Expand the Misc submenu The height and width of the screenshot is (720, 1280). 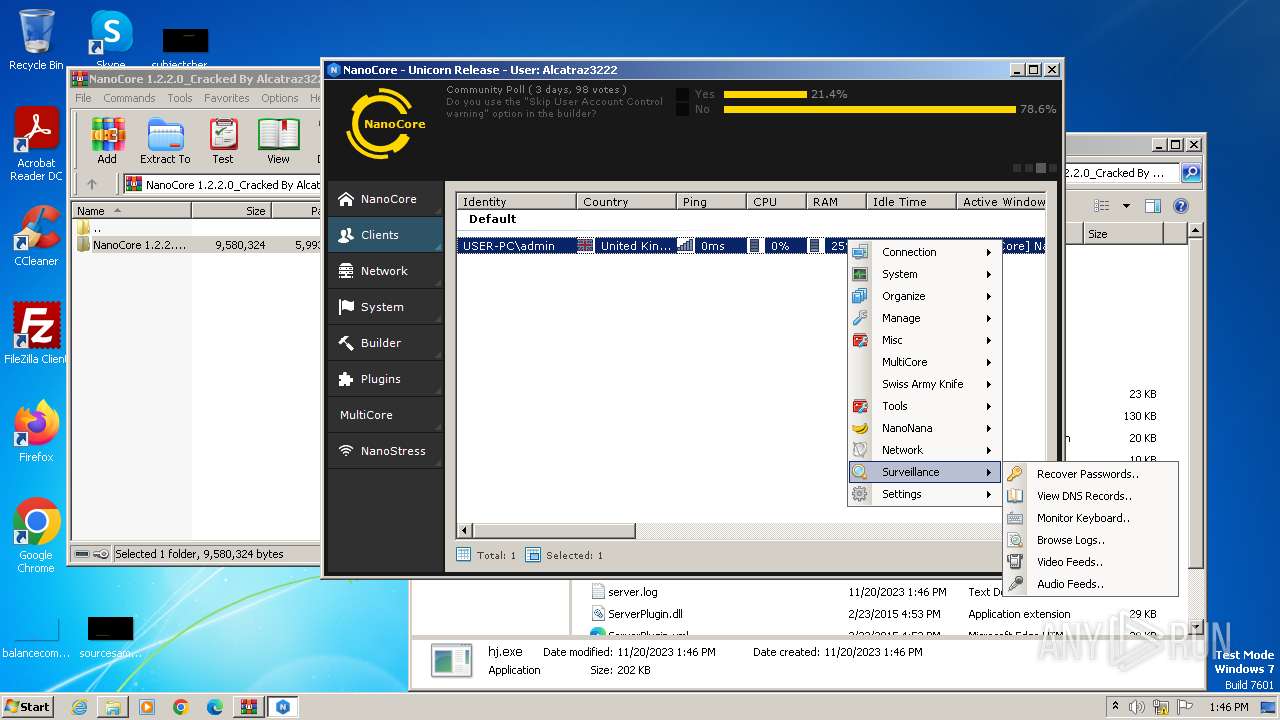[924, 340]
